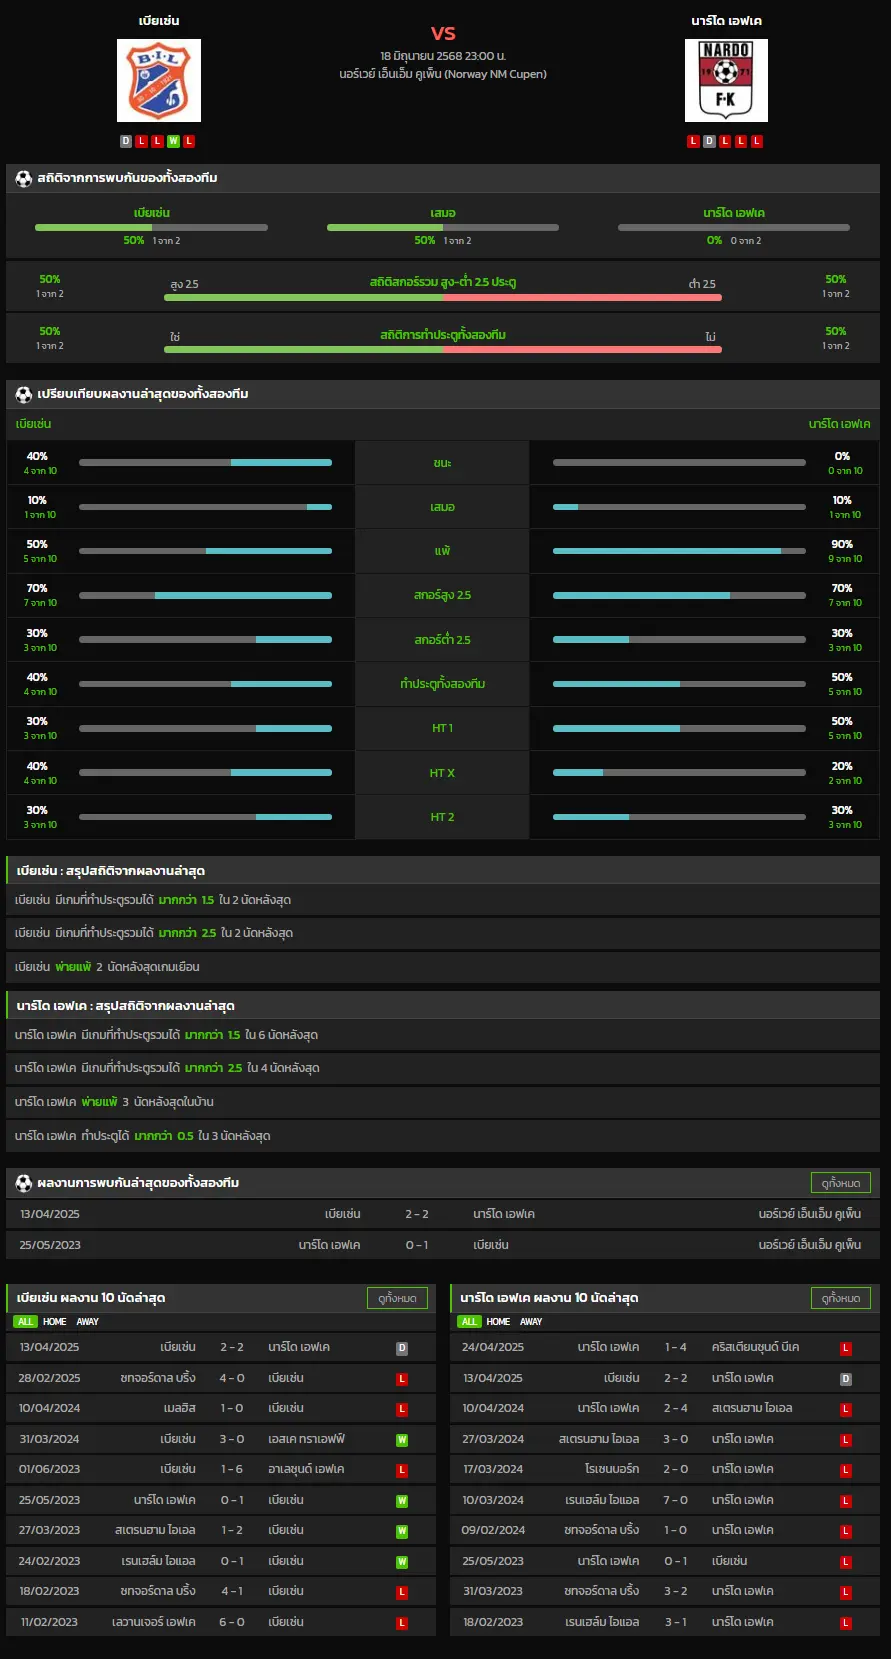Click 2 - 2 score in 13/04/2025 head-to-head row
This screenshot has width=891, height=1659.
coord(417,1214)
